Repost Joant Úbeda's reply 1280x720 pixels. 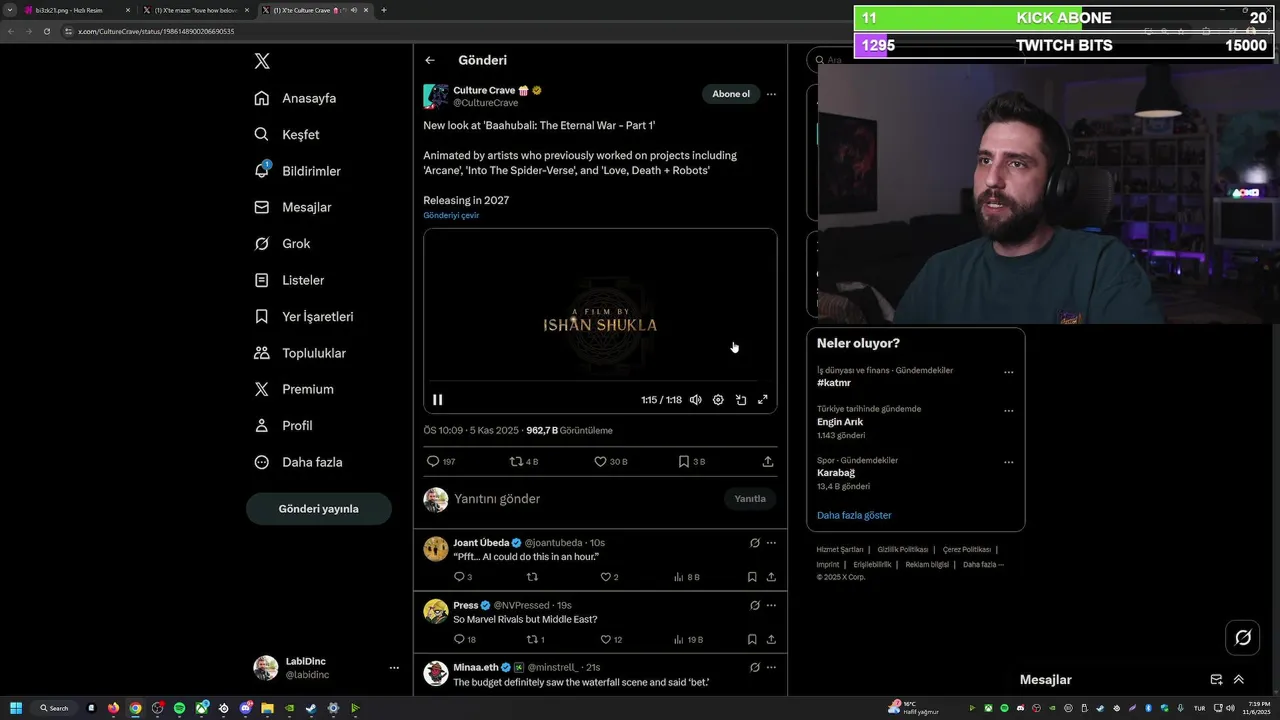pos(532,577)
